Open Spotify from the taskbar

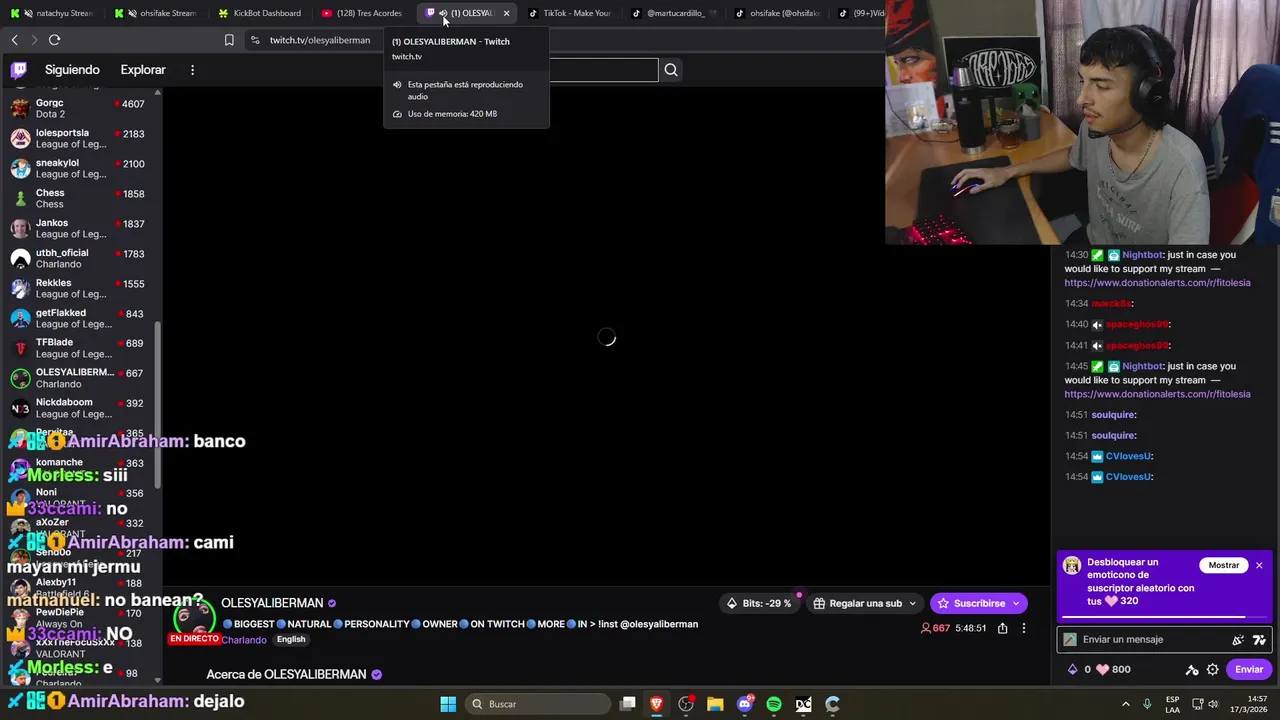pos(774,704)
